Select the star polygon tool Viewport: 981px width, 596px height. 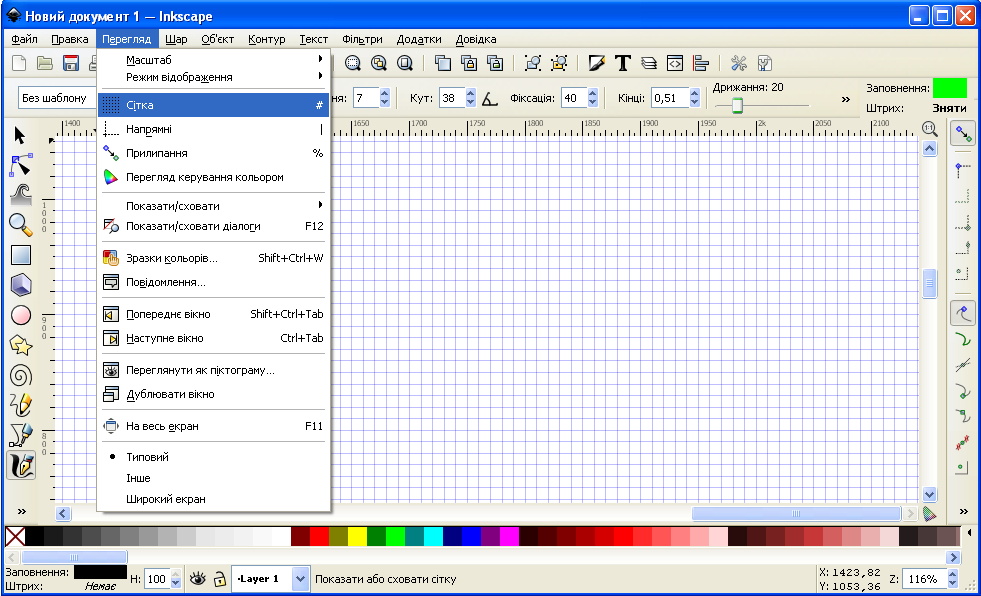(20, 345)
